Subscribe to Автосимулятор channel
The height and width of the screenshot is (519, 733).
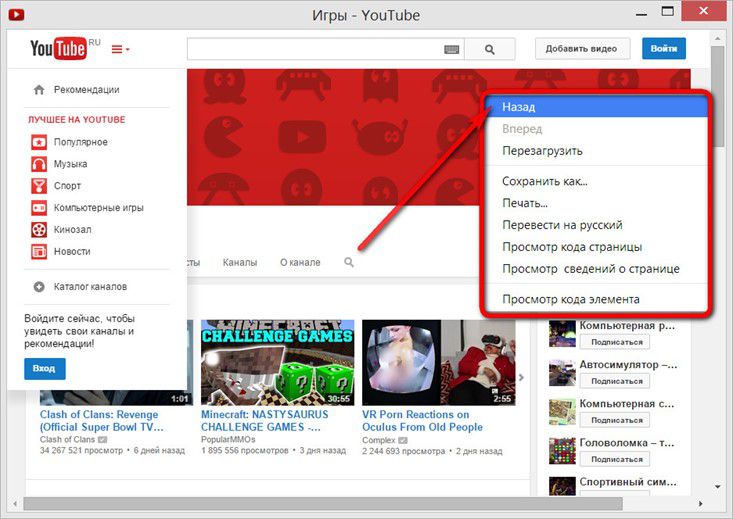click(615, 381)
